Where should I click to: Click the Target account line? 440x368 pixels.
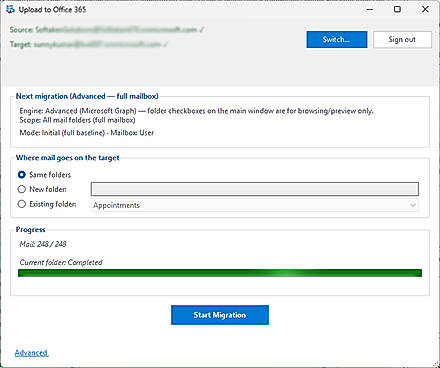88,44
